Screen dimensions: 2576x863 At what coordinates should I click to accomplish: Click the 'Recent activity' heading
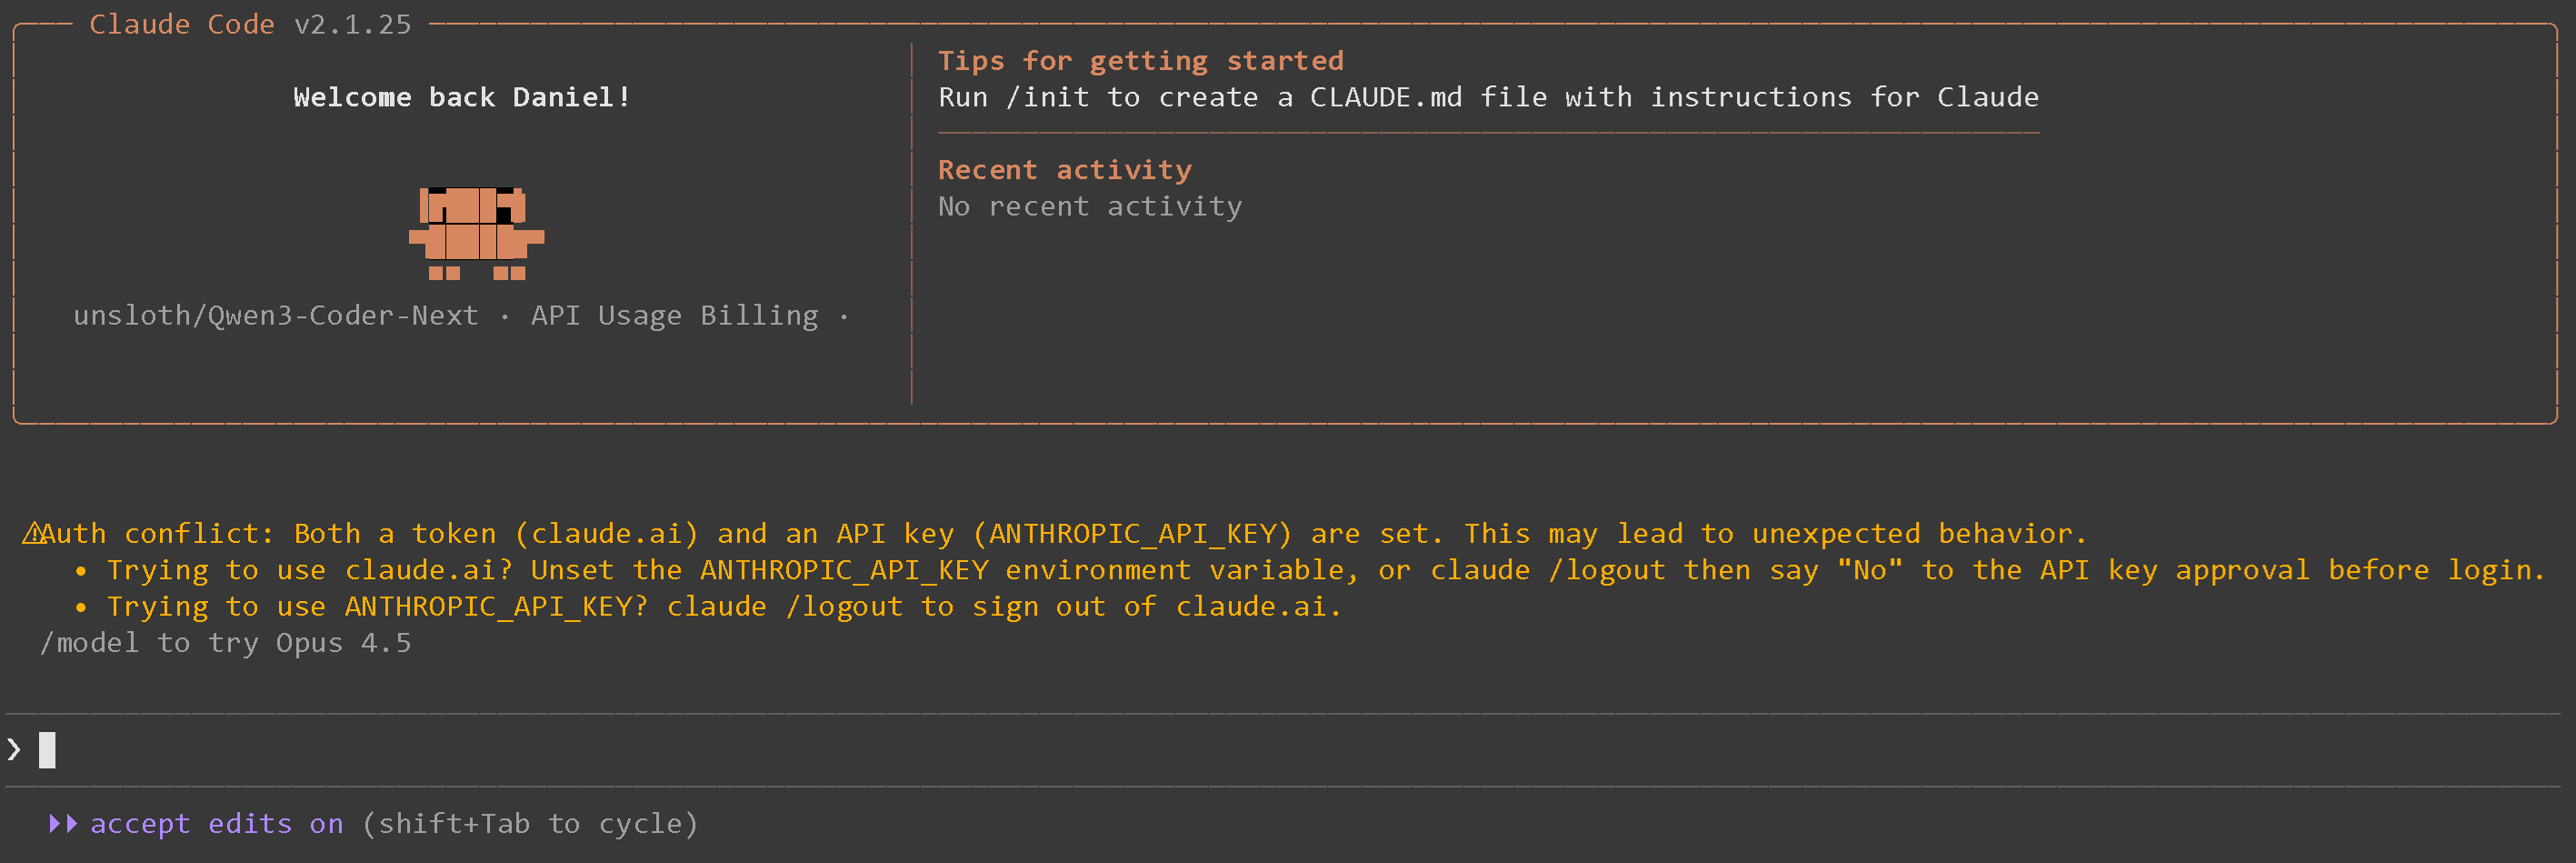click(x=1064, y=170)
